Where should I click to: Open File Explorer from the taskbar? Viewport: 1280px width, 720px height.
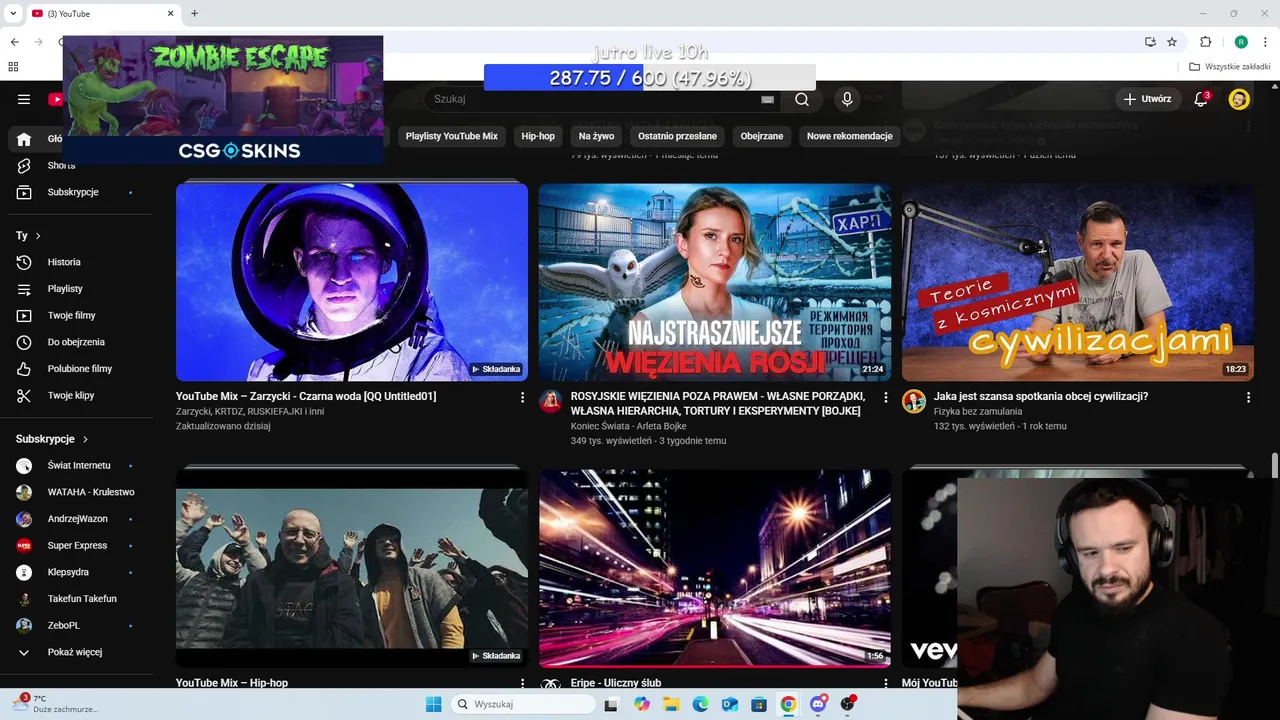(671, 704)
